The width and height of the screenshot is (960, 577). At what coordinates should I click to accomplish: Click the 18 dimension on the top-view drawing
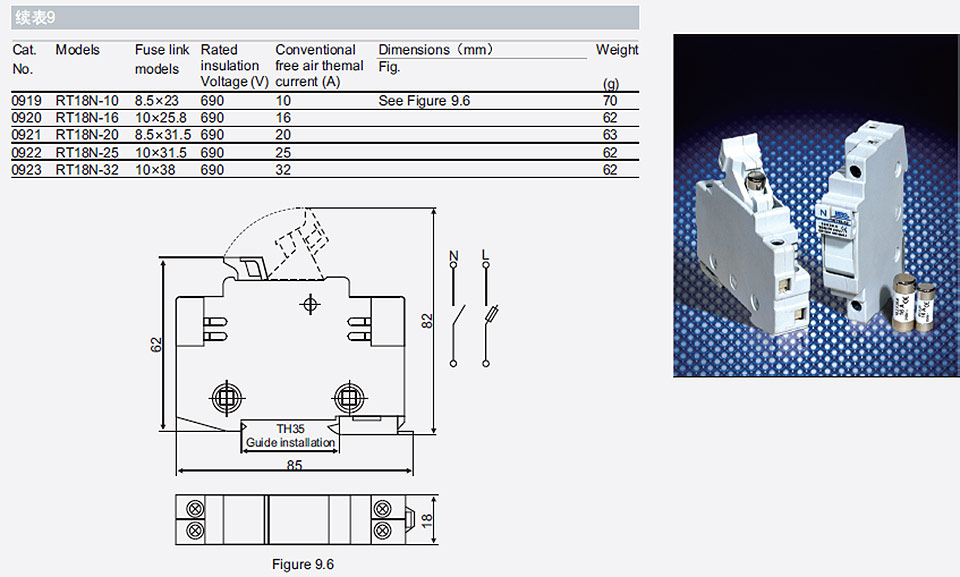pyautogui.click(x=427, y=521)
